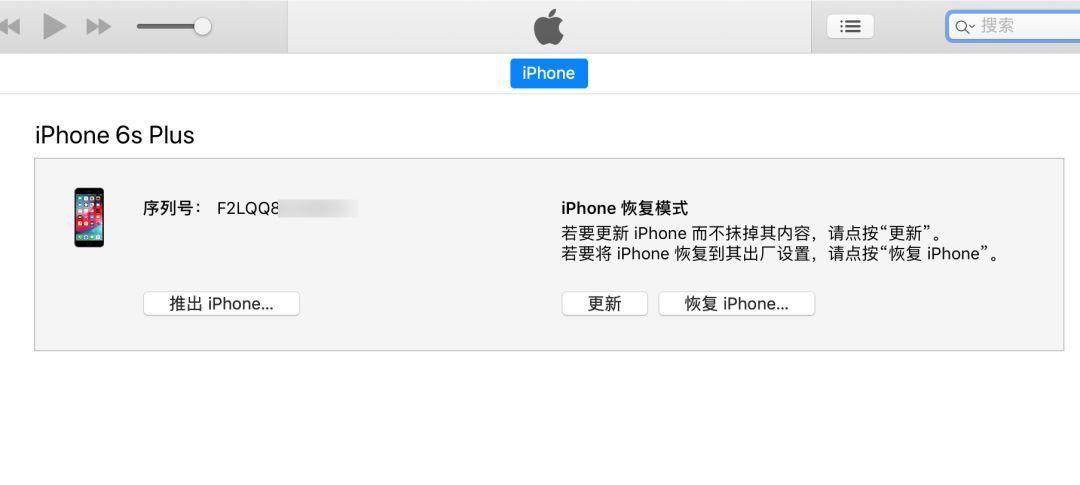
Task: Skip ahead with the fast-forward icon
Action: [x=98, y=27]
